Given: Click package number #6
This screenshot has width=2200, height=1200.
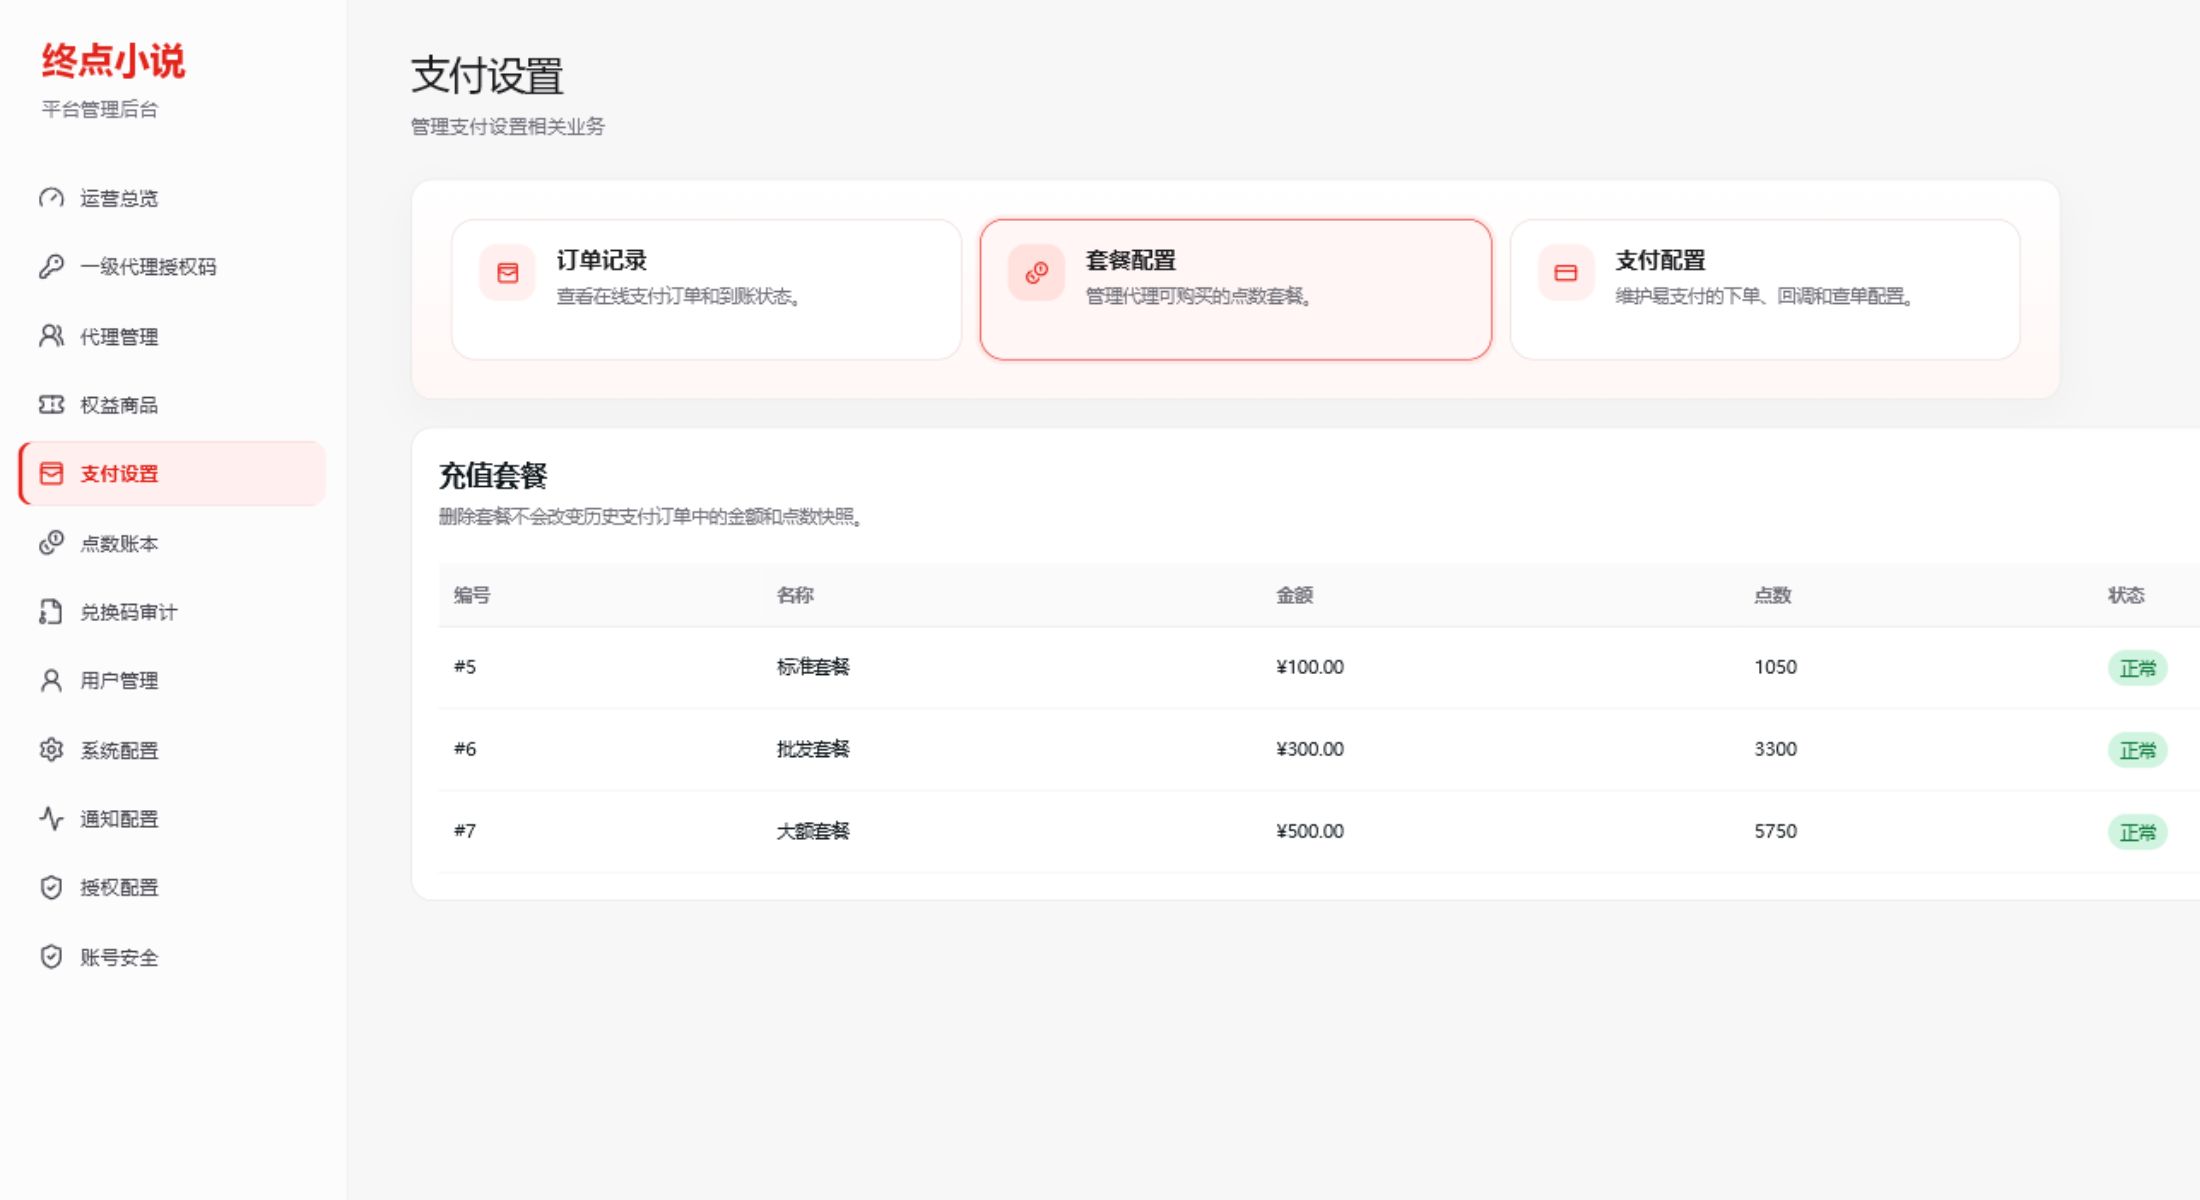Looking at the screenshot, I should point(465,749).
